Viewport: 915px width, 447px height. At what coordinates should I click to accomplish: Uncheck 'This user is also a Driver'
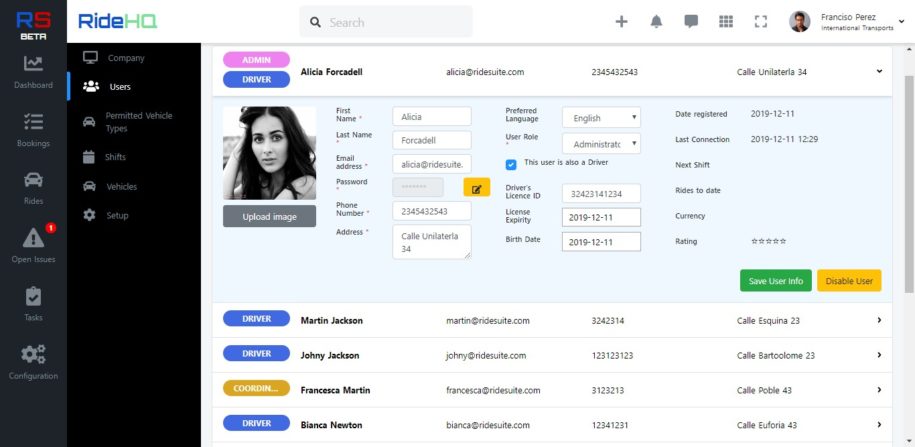[x=511, y=163]
